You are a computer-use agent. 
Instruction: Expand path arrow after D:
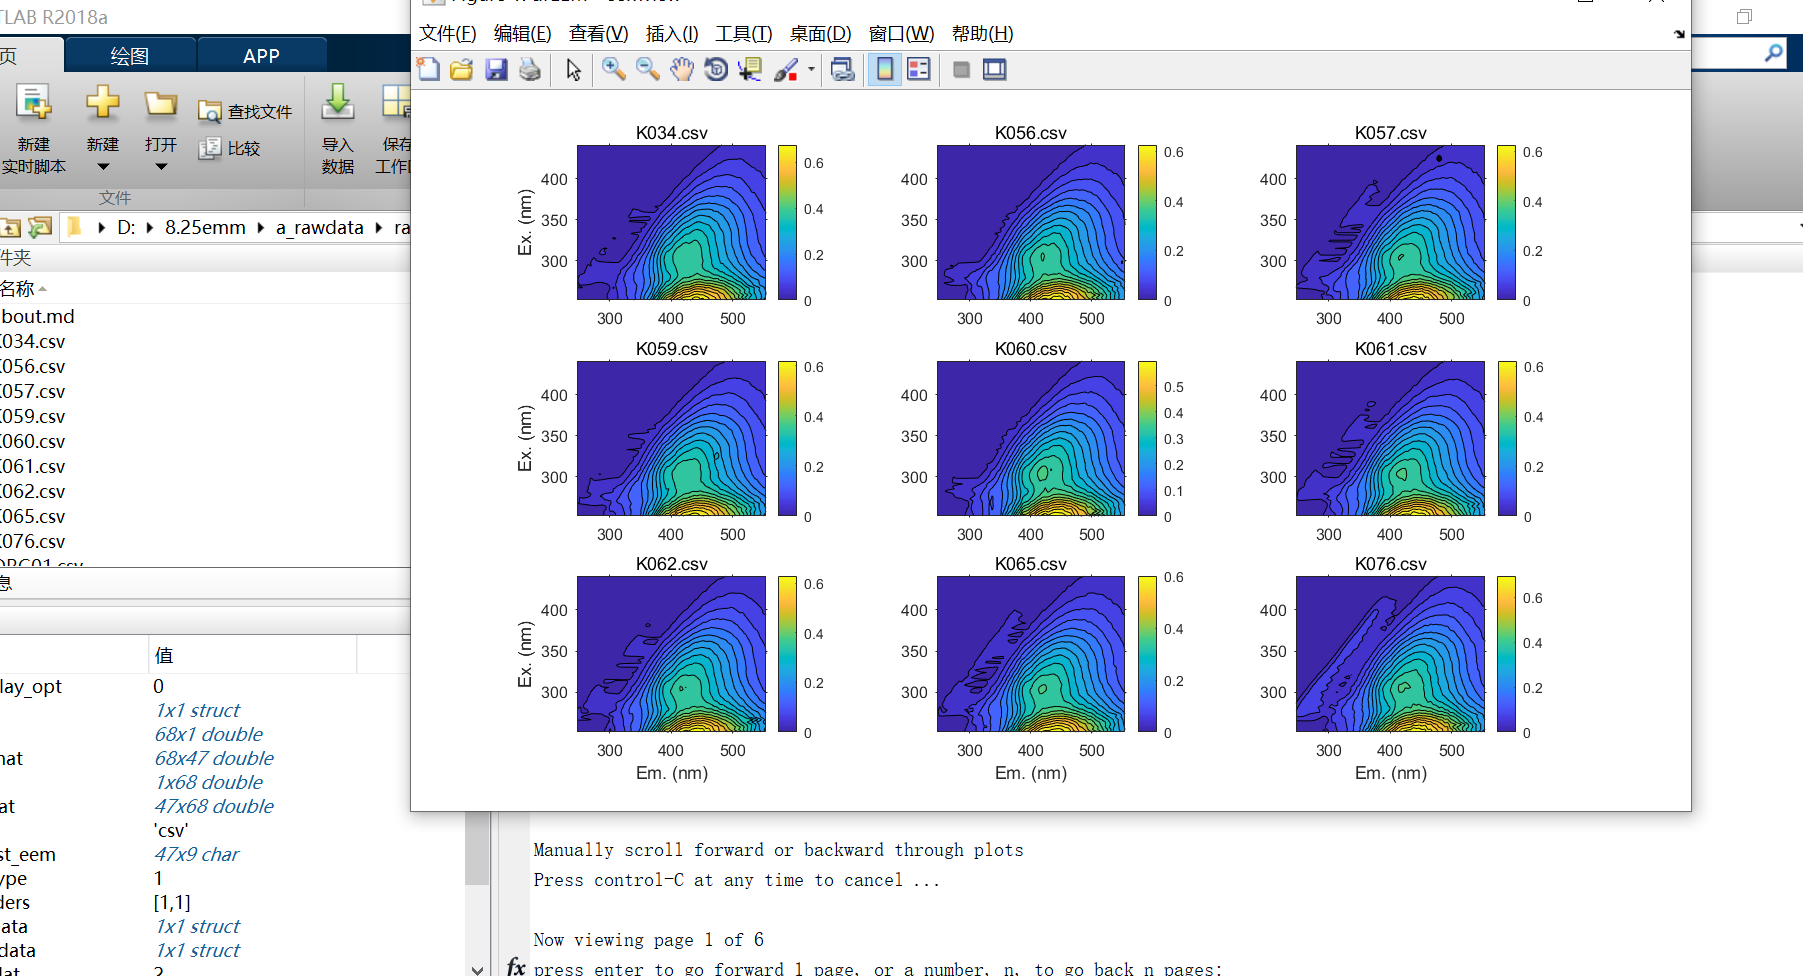[150, 228]
